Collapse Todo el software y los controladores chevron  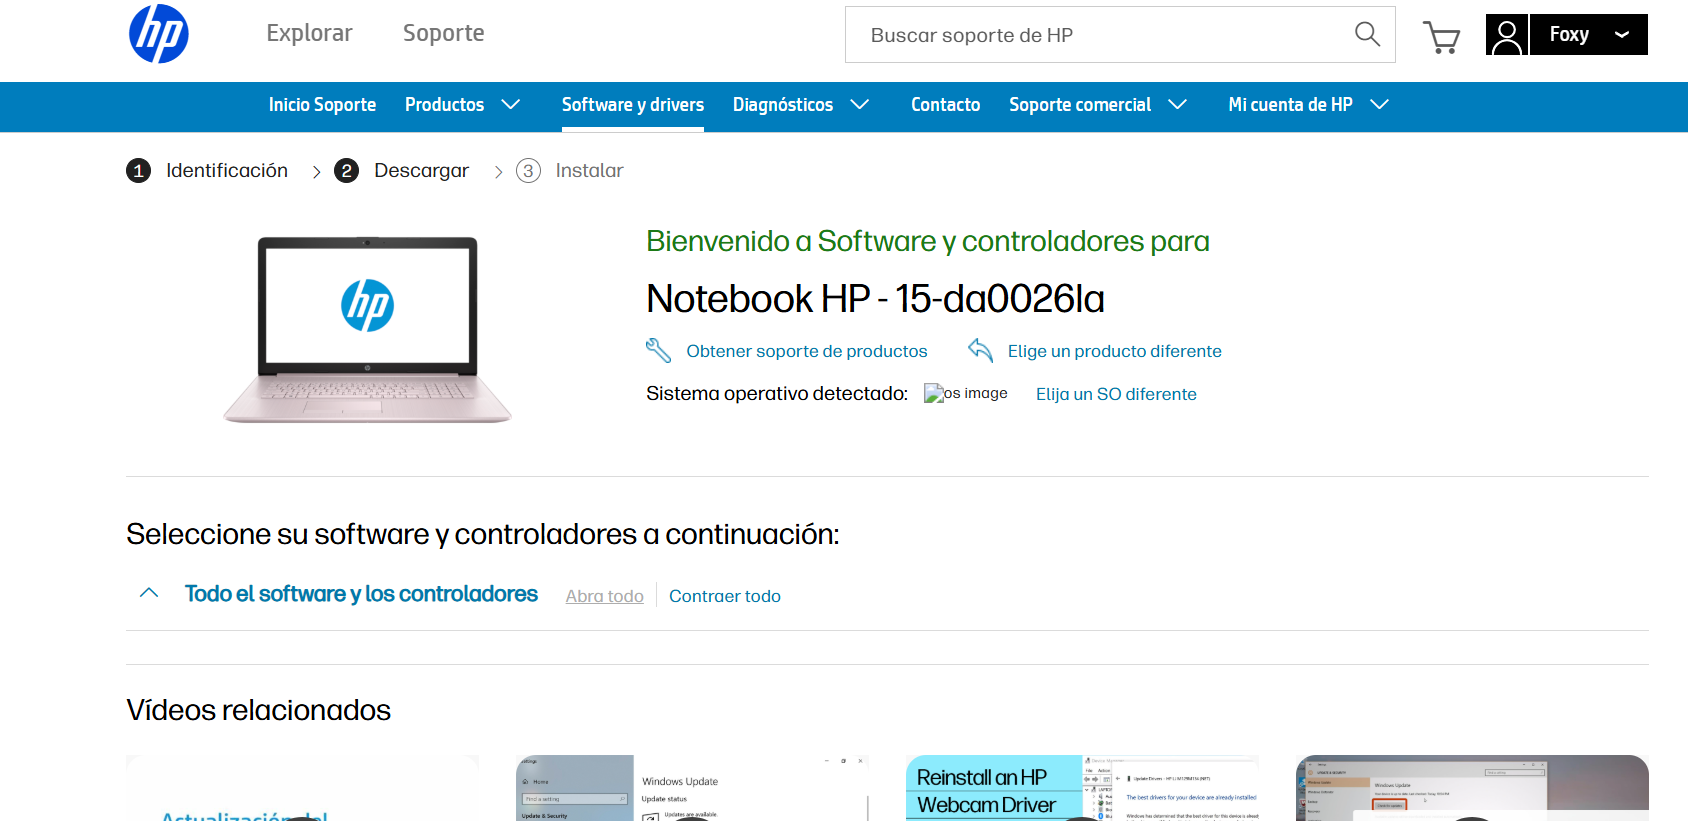pos(149,593)
